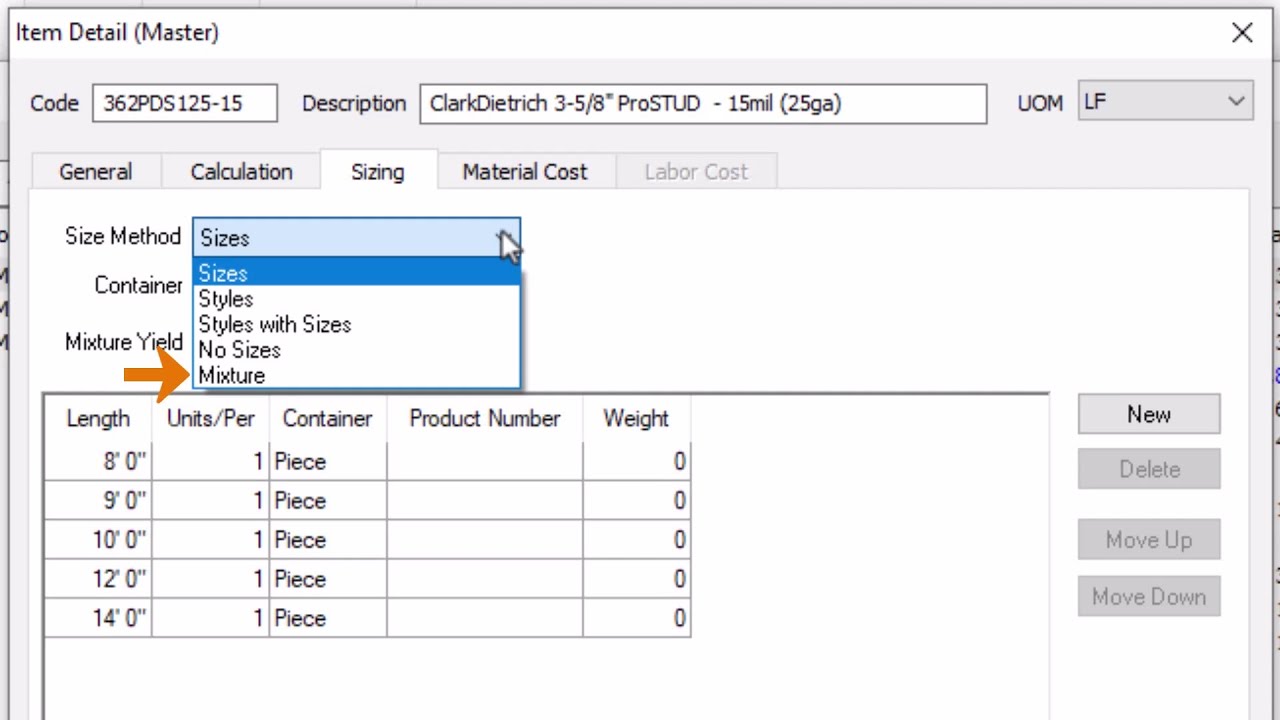
Task: Click the Product Number column header
Action: point(484,419)
